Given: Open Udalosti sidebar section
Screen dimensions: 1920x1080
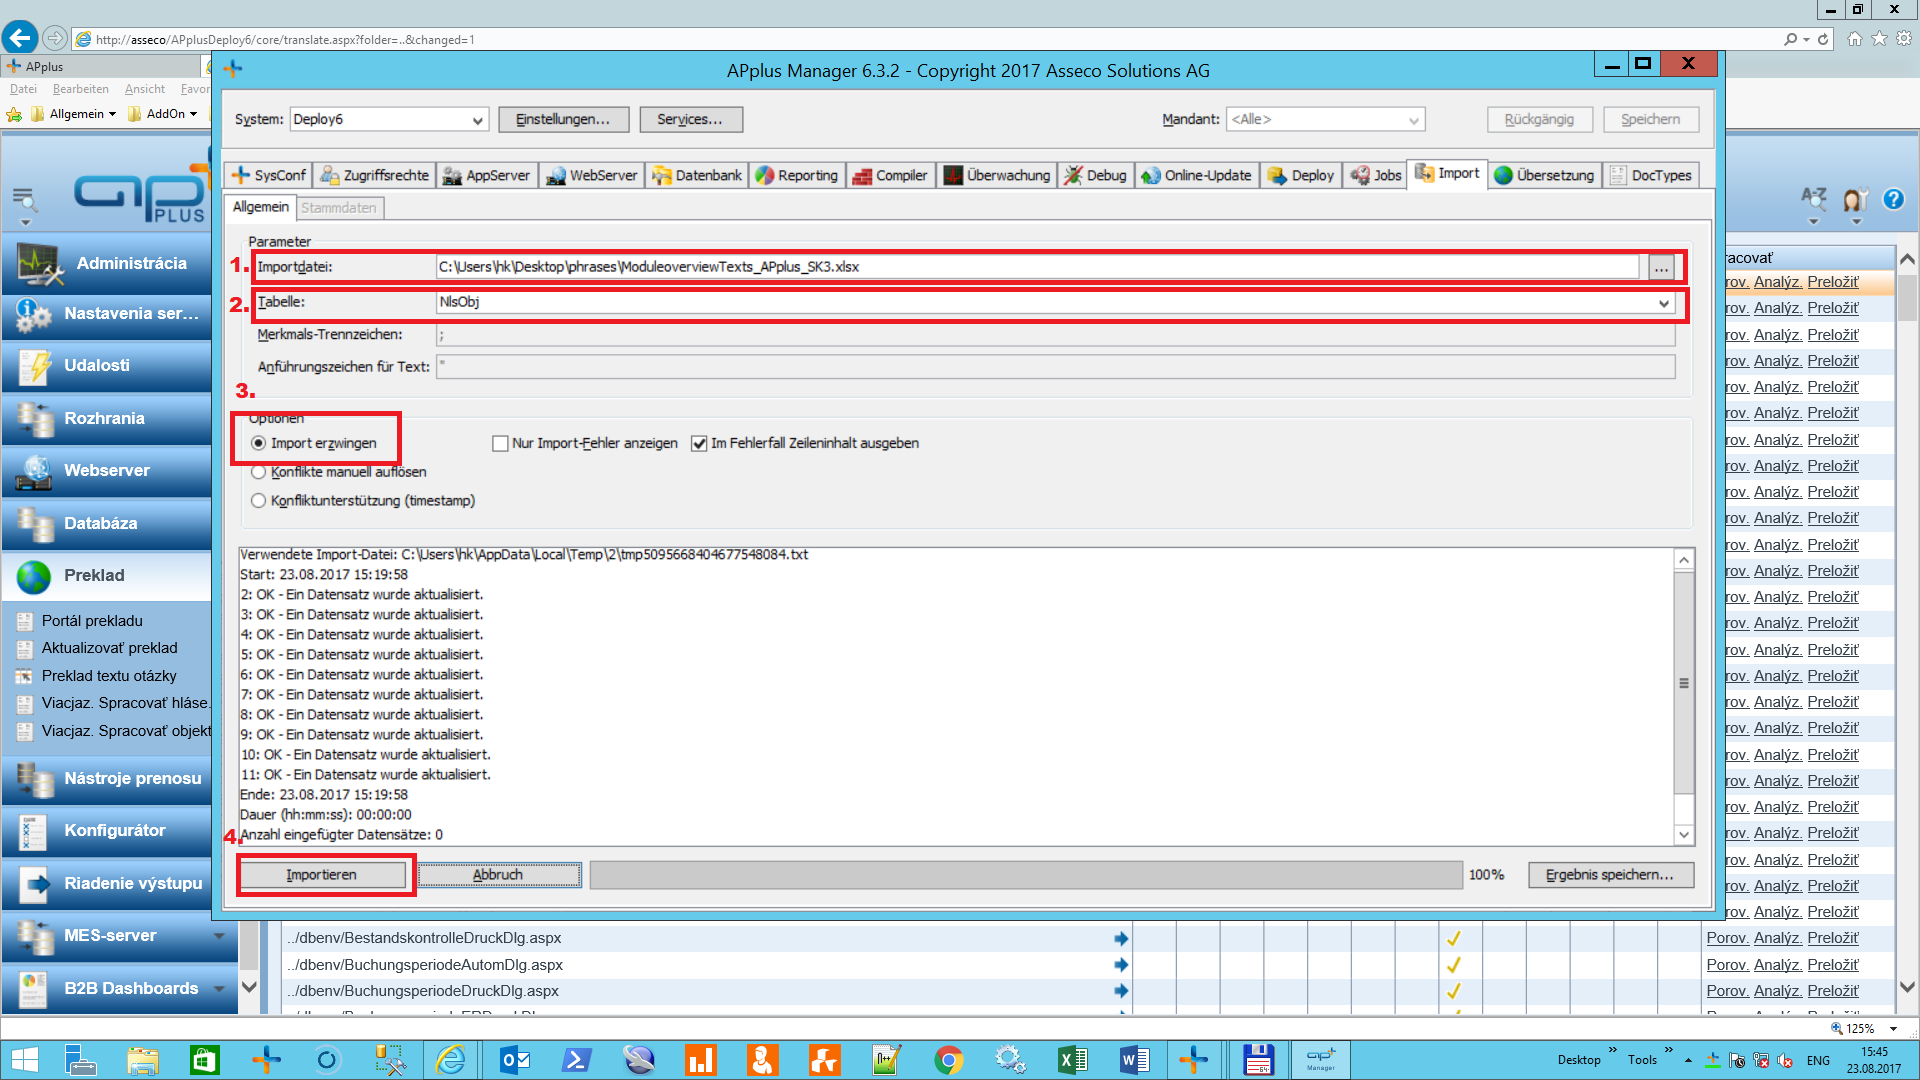Looking at the screenshot, I should tap(106, 366).
